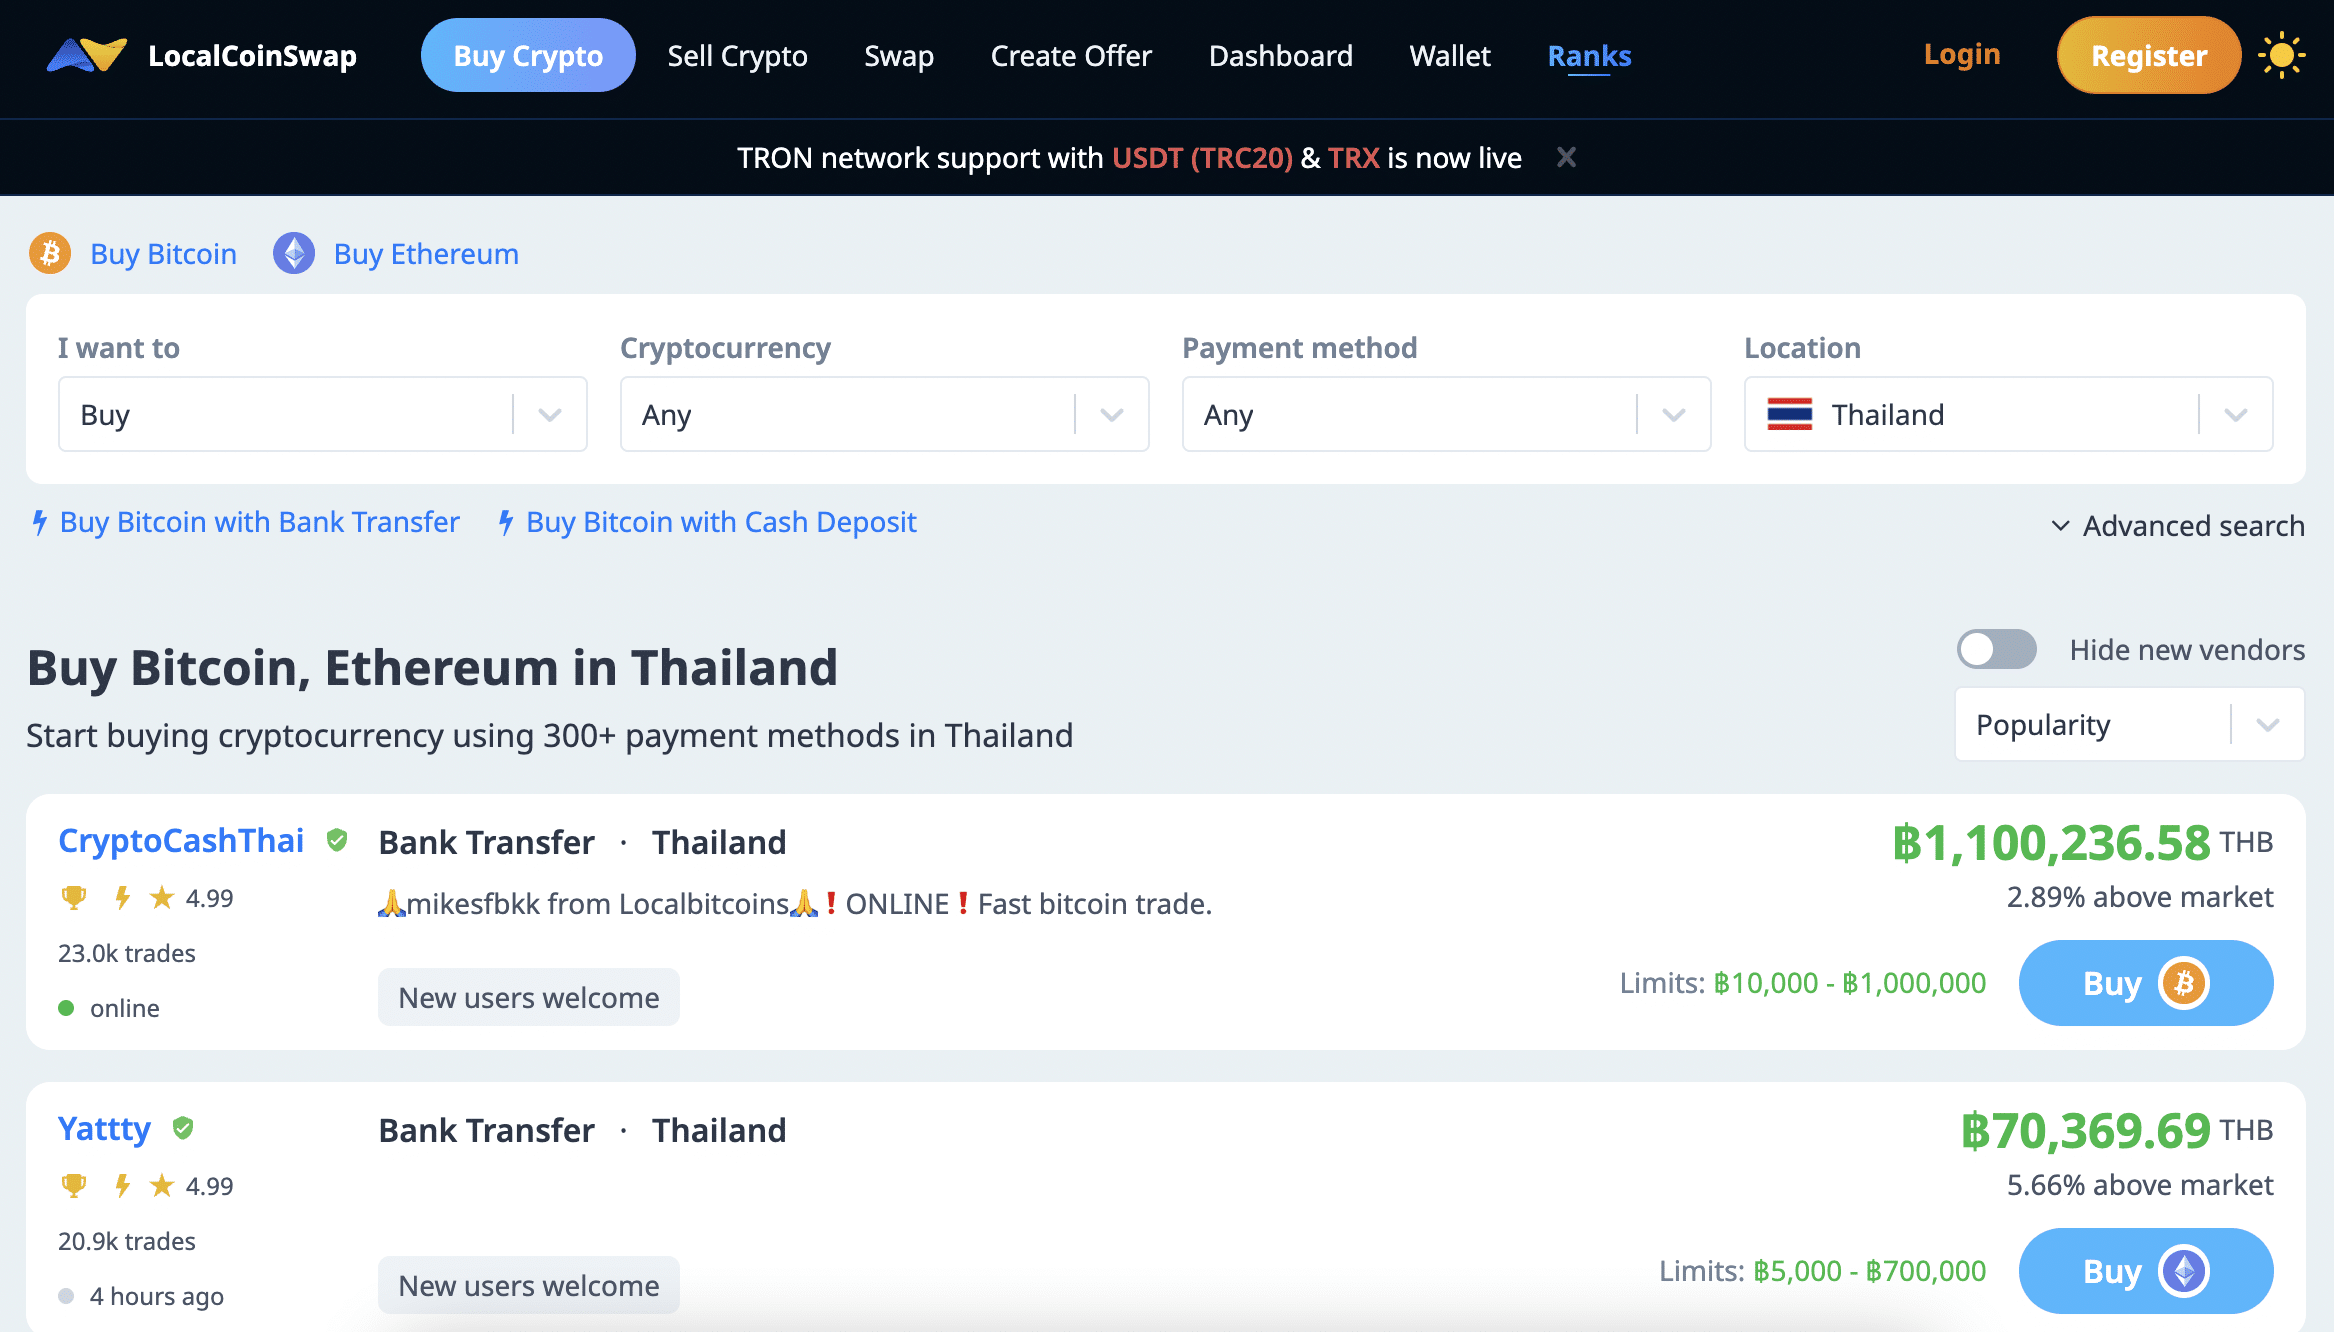Click chevron arrow in Popularity selector

pyautogui.click(x=2267, y=724)
